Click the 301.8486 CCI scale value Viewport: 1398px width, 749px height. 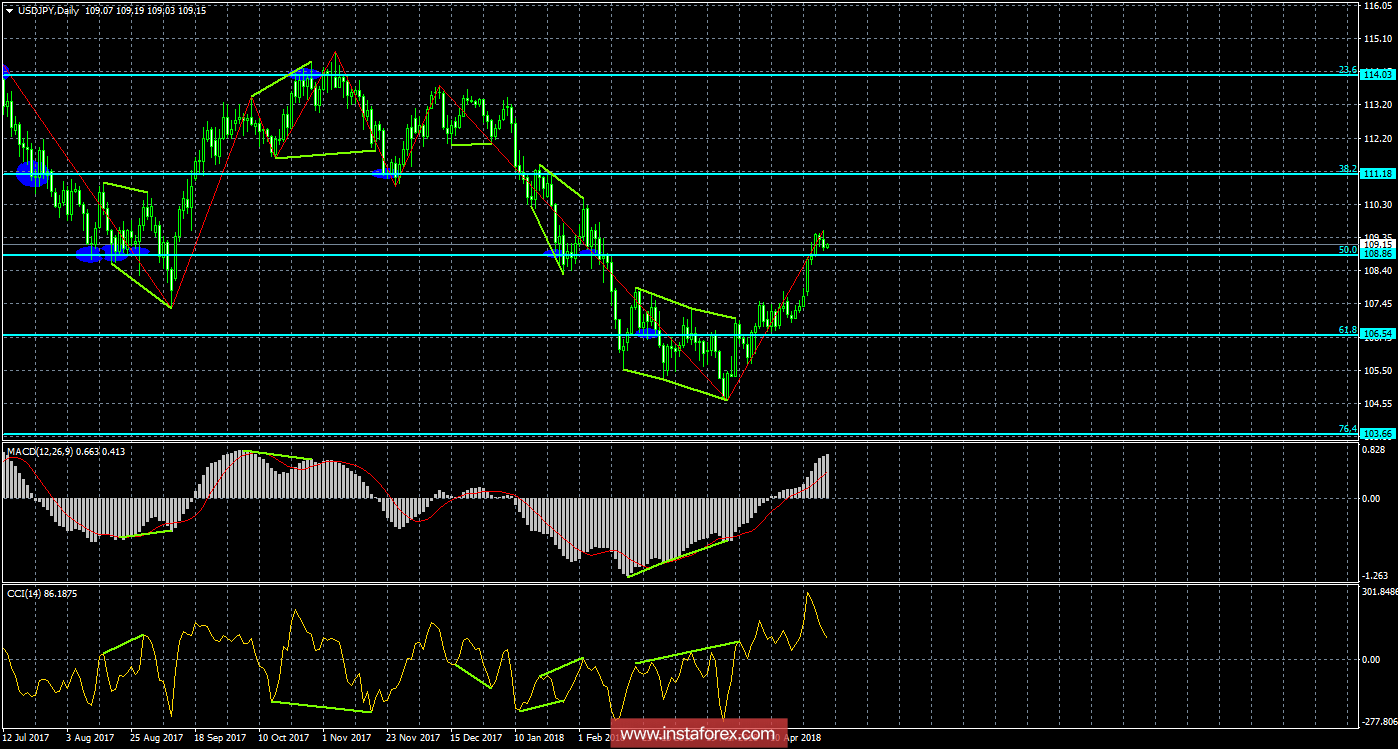(x=1380, y=593)
